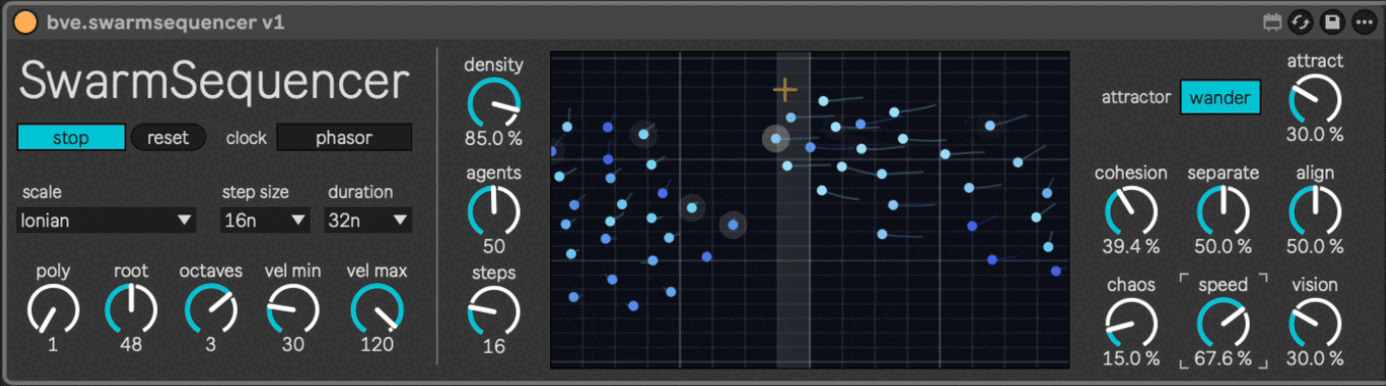Click the bve.swarmsequencer v1 title

coord(165,22)
